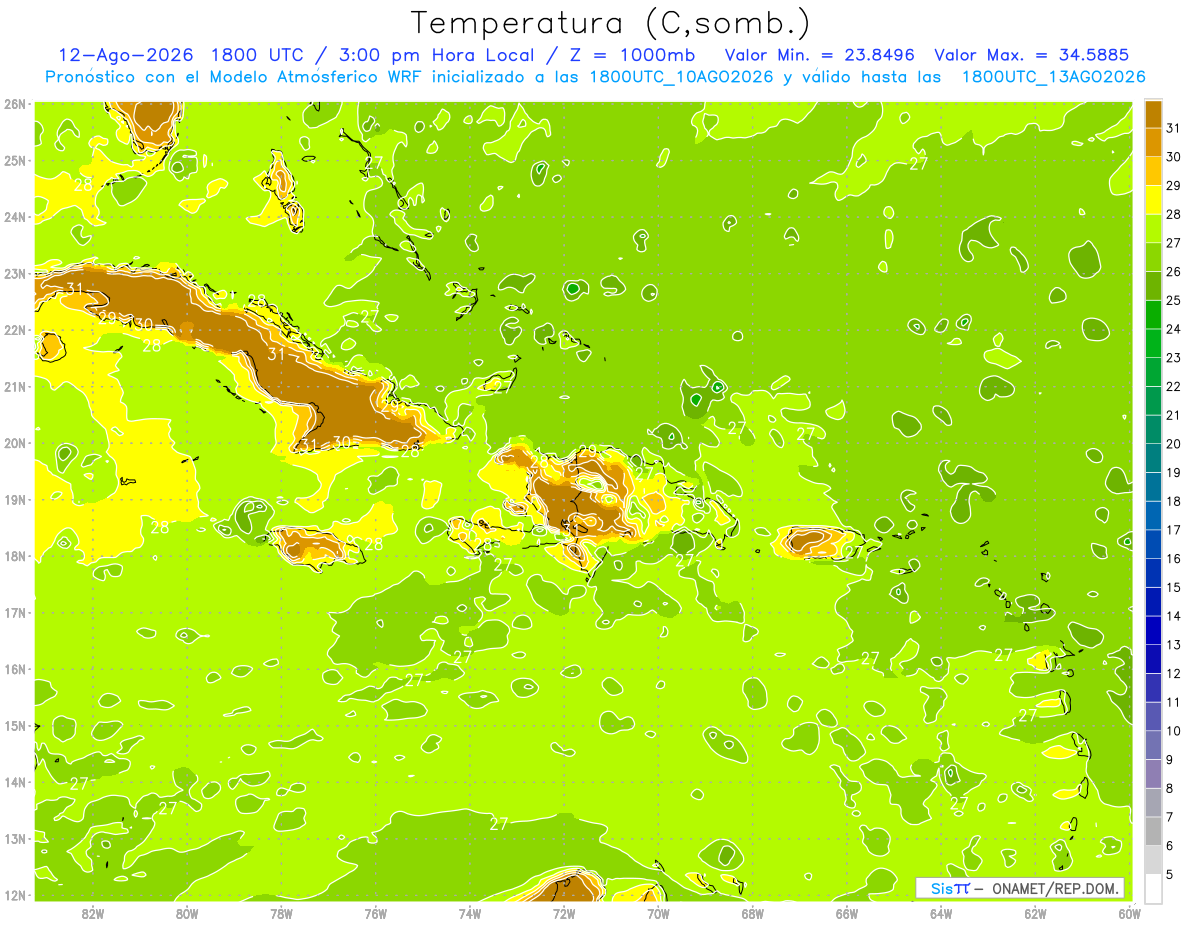Click the "26N" latitude axis label

point(15,103)
